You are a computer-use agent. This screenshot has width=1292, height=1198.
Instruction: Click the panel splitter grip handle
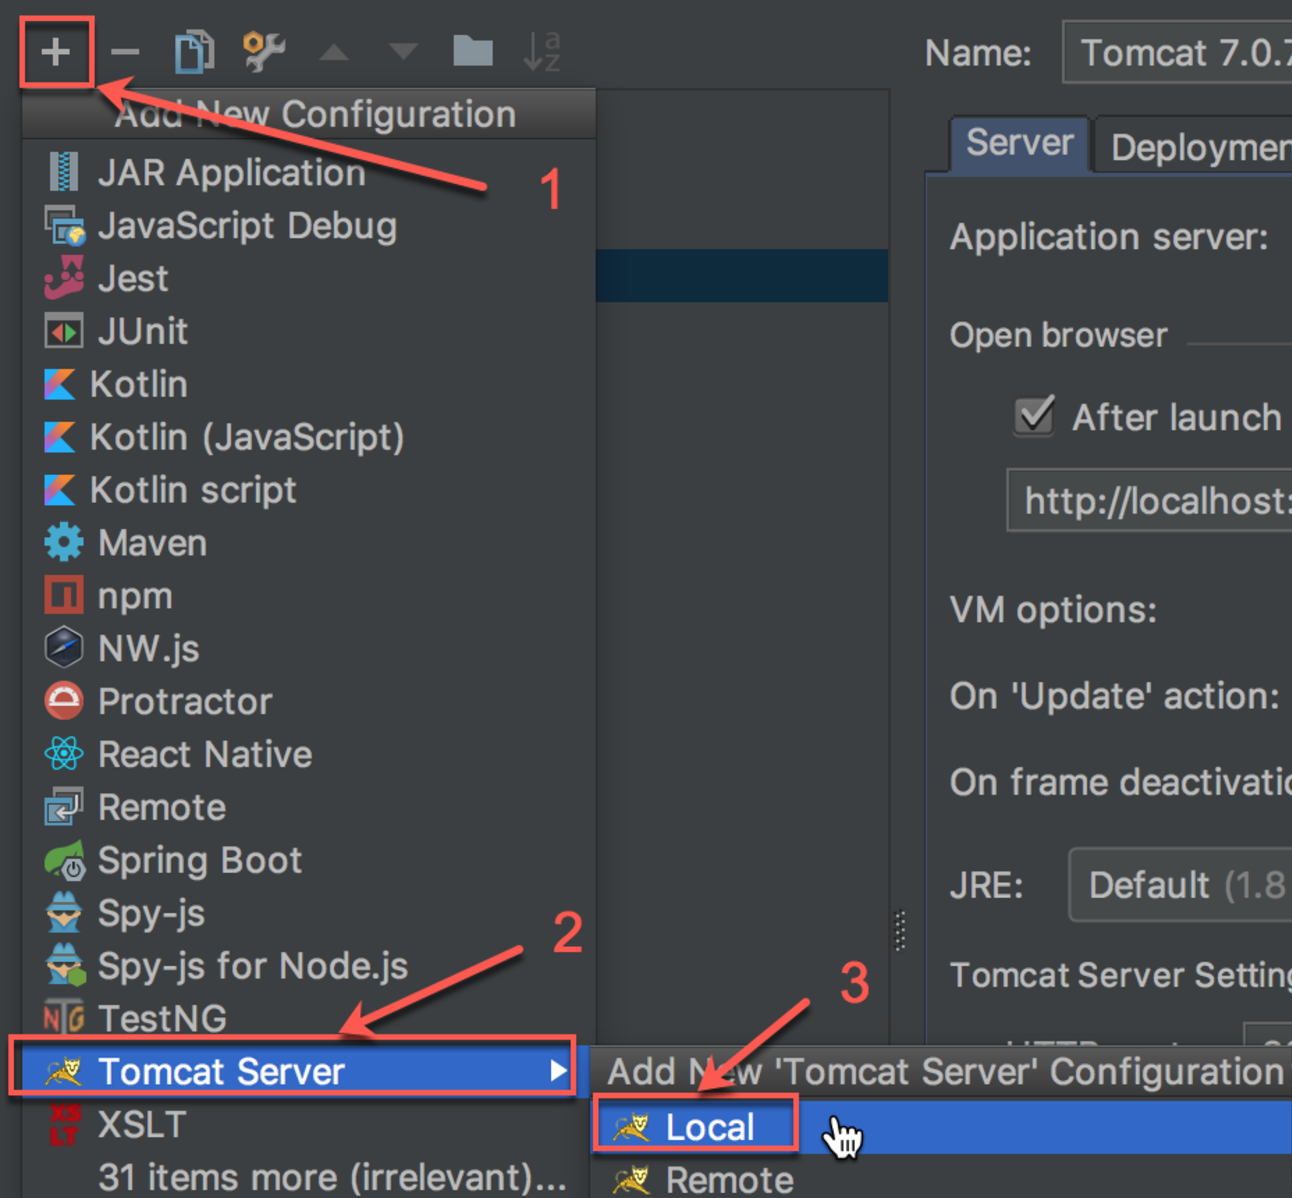point(900,930)
